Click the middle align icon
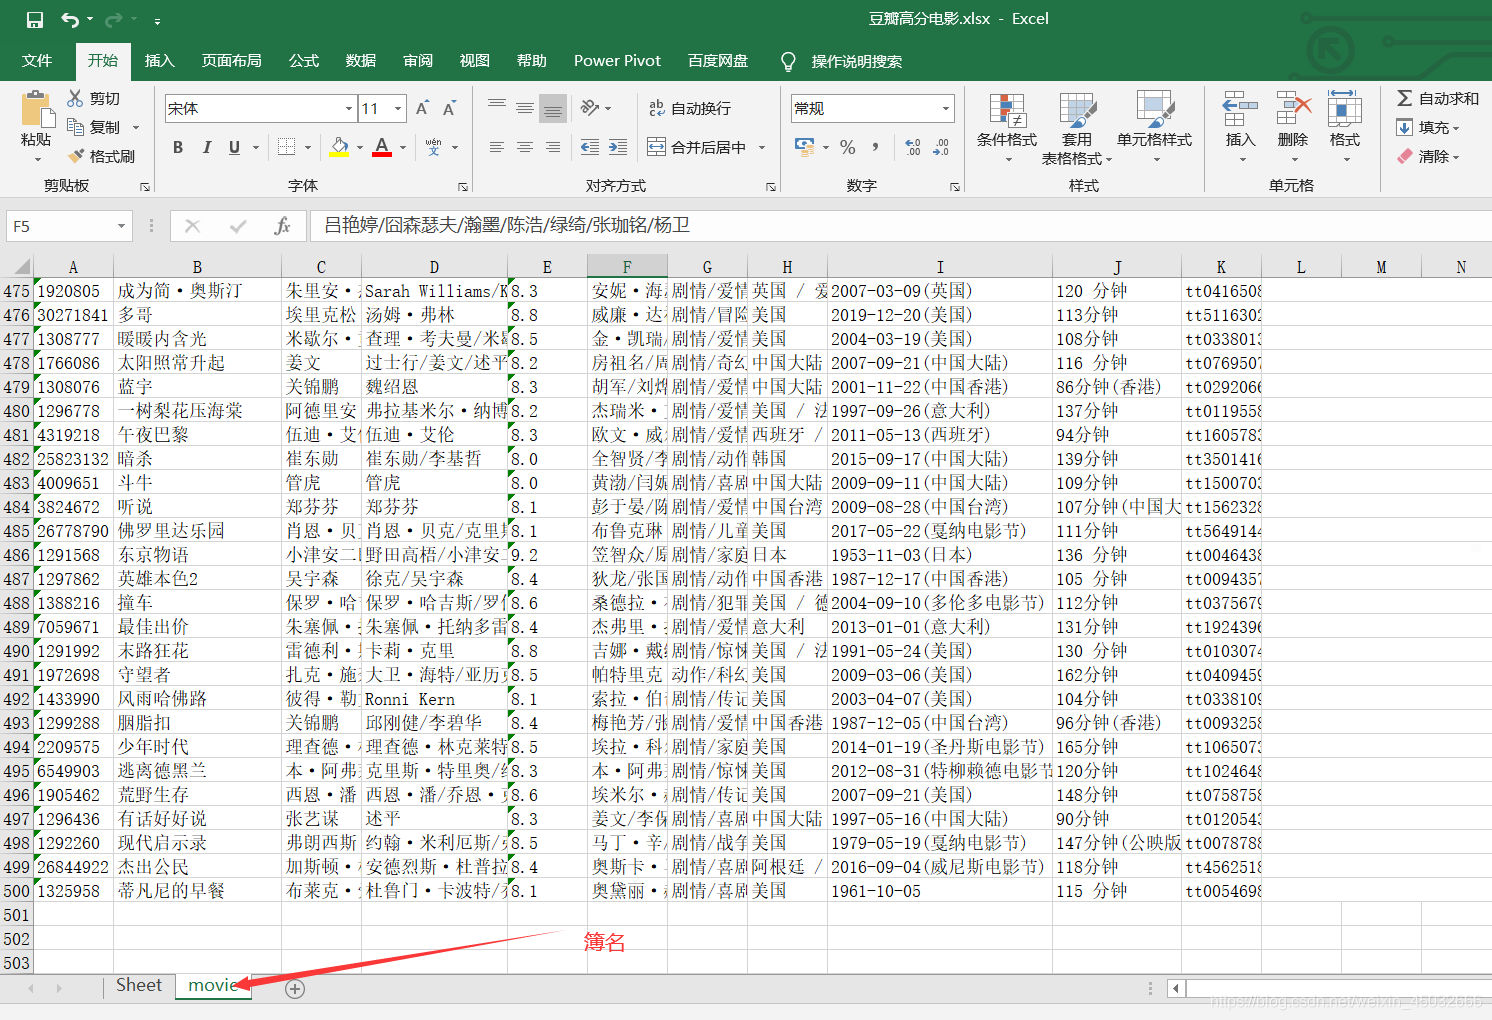This screenshot has width=1492, height=1020. pos(524,108)
